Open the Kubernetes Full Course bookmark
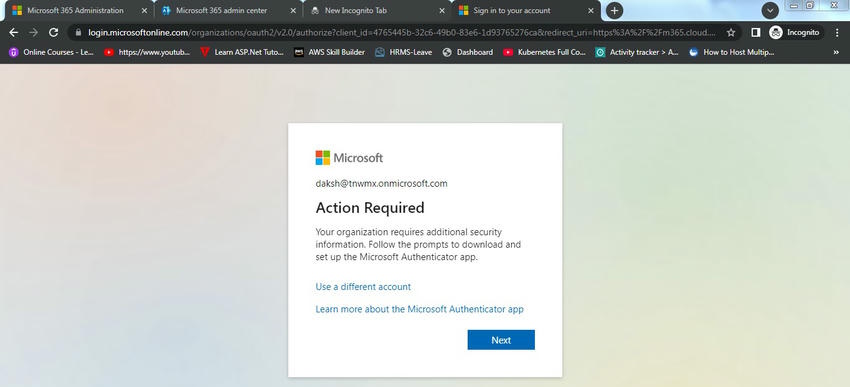Screen dimensions: 850x387 545,53
